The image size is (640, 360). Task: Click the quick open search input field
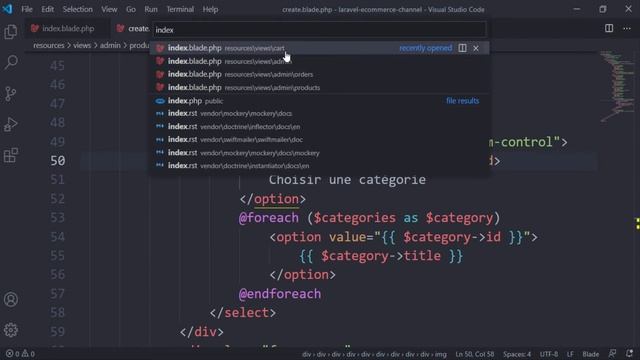coord(320,30)
